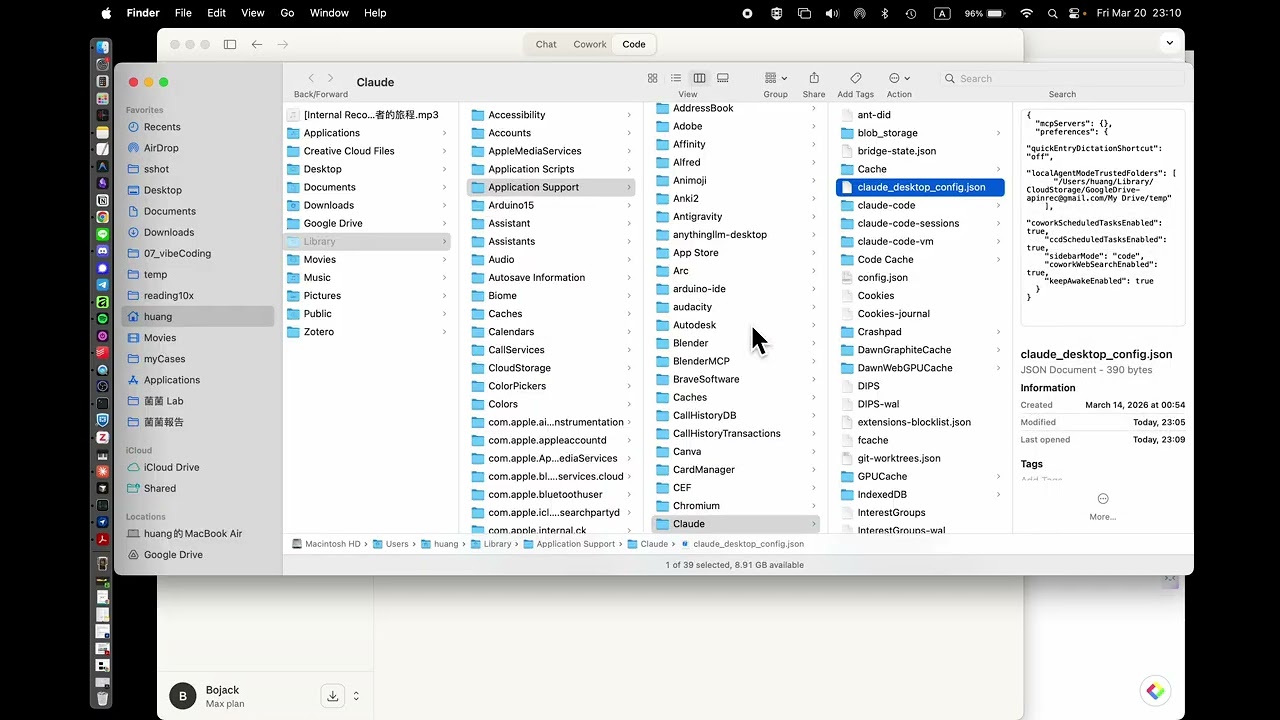Expand the Crashpad folder chevron
Image resolution: width=1280 pixels, height=720 pixels.
click(998, 332)
